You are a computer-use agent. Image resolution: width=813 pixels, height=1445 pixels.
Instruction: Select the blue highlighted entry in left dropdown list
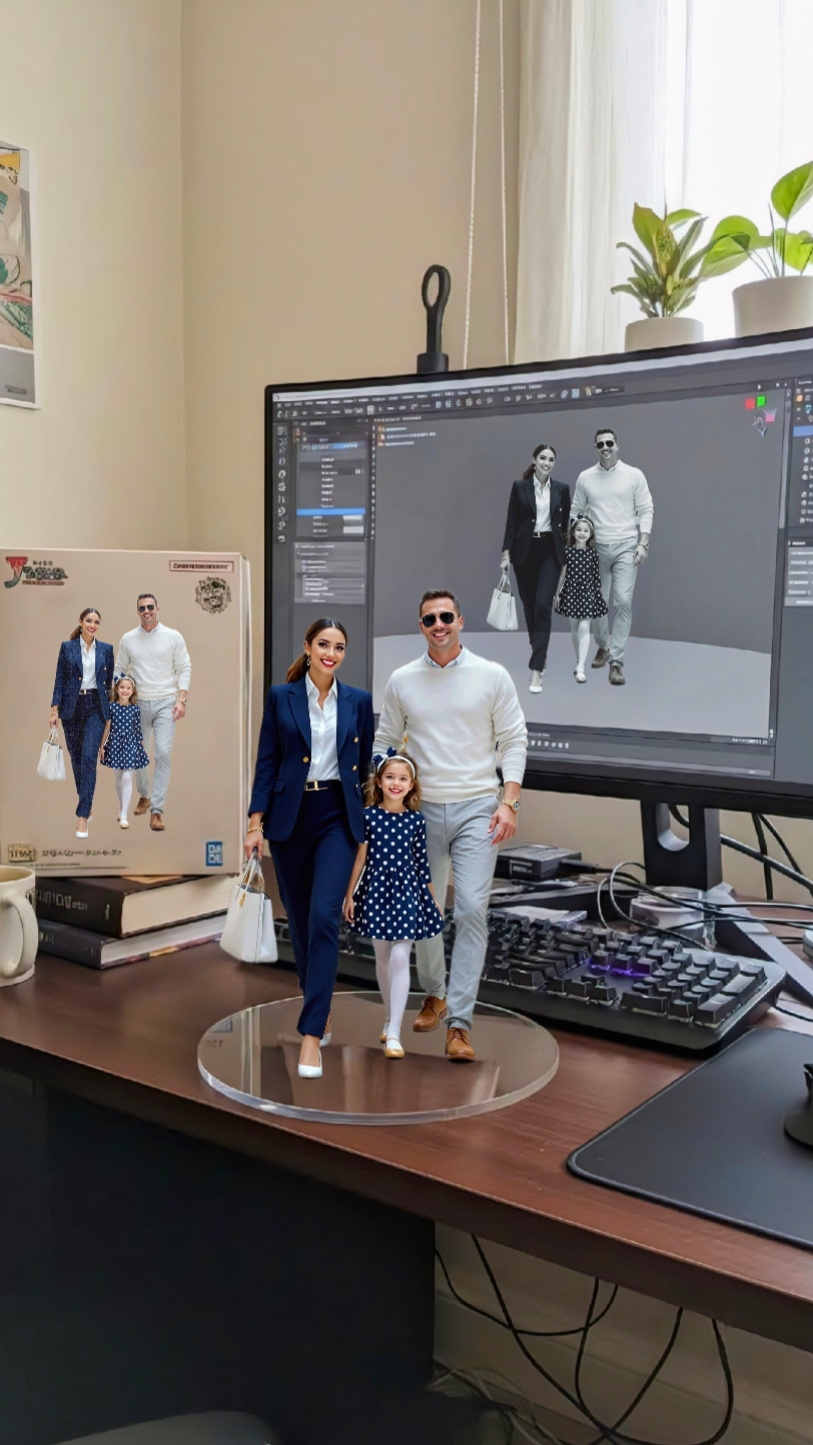[330, 511]
